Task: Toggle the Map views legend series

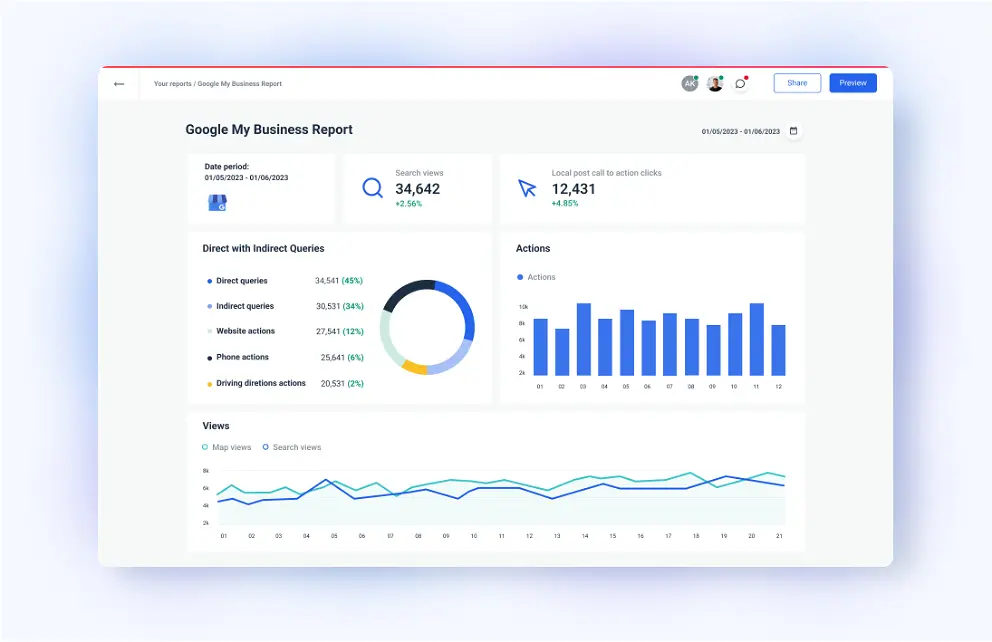Action: coord(227,447)
